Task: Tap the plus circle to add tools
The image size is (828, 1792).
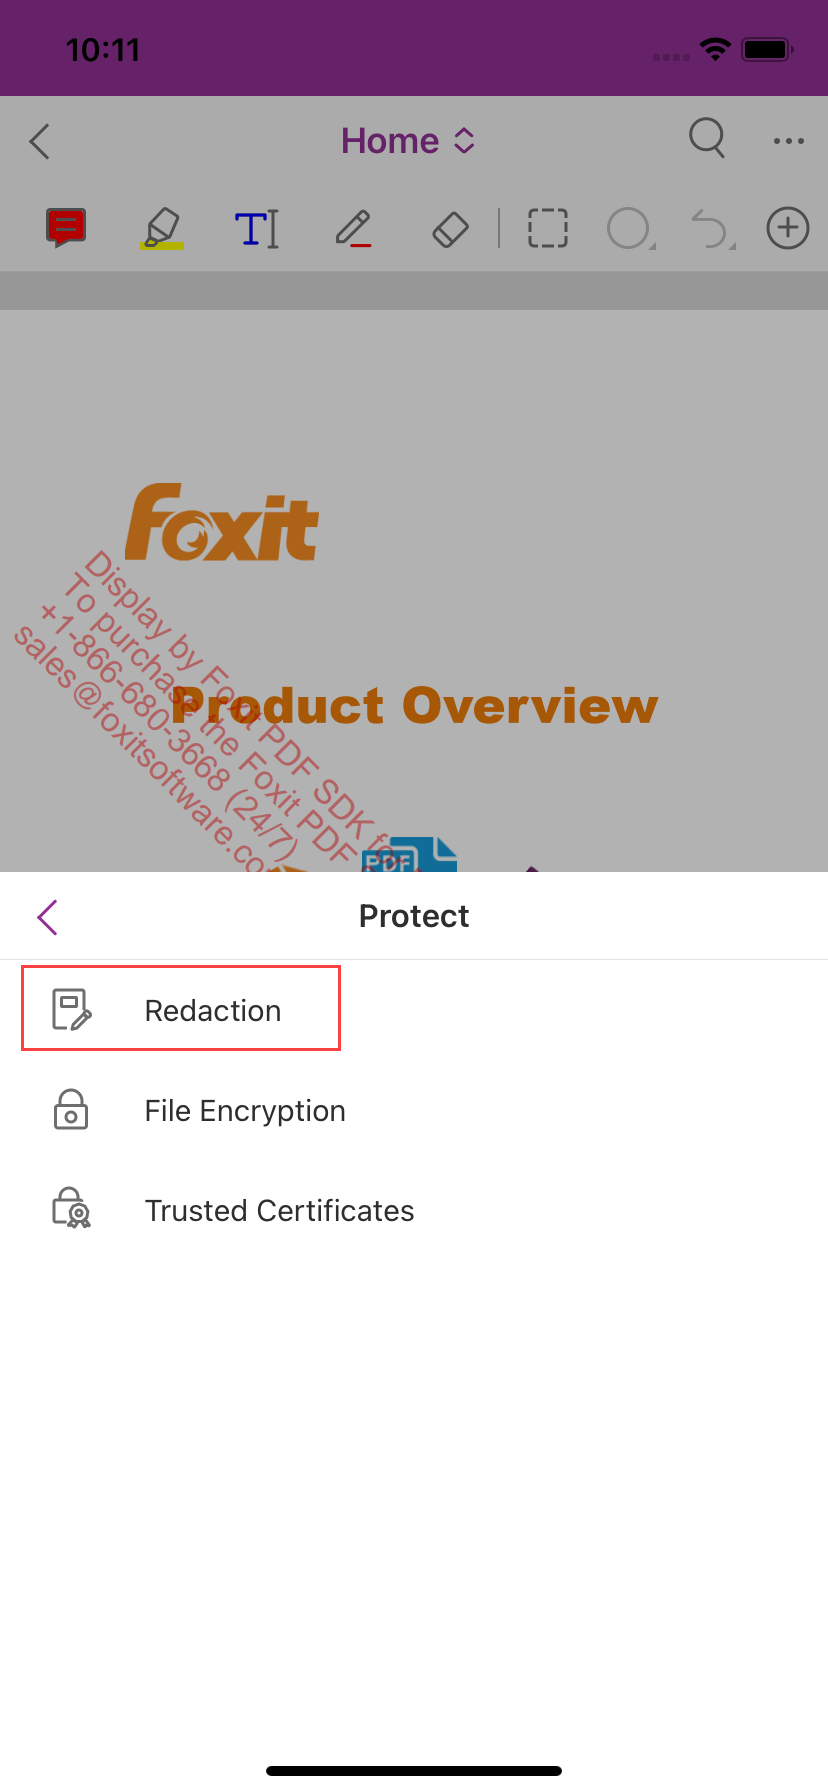Action: coord(788,228)
